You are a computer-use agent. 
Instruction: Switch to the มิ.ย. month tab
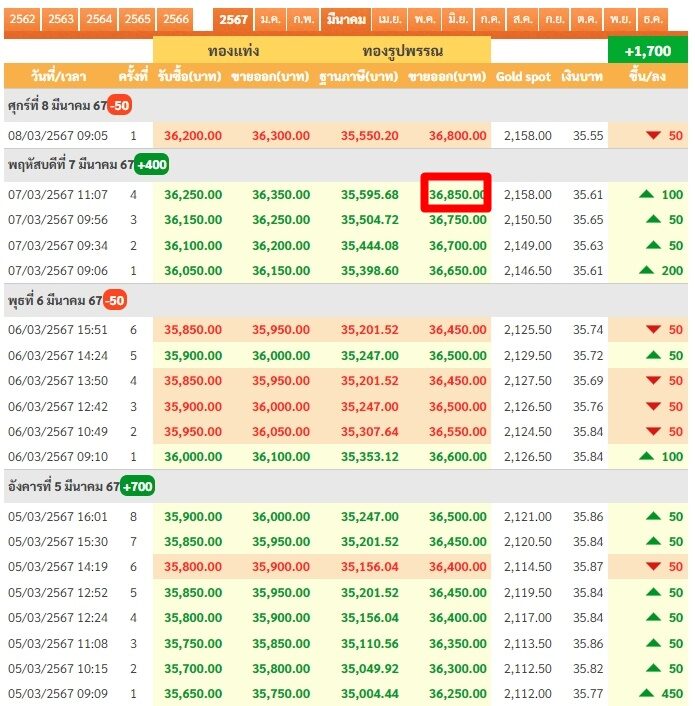(458, 20)
